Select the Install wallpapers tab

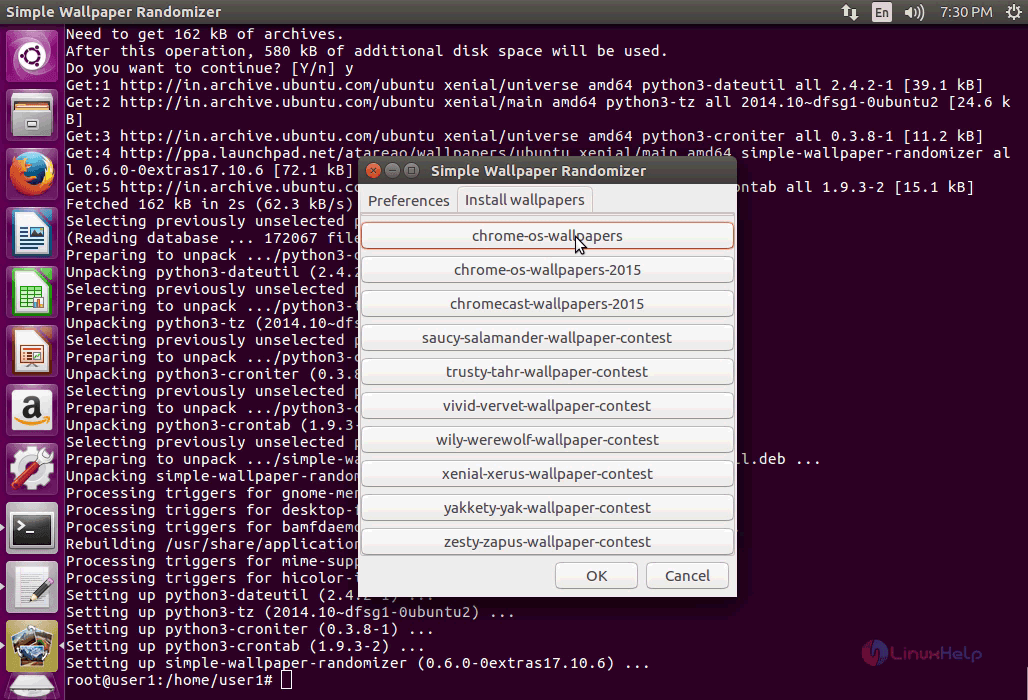pos(524,200)
